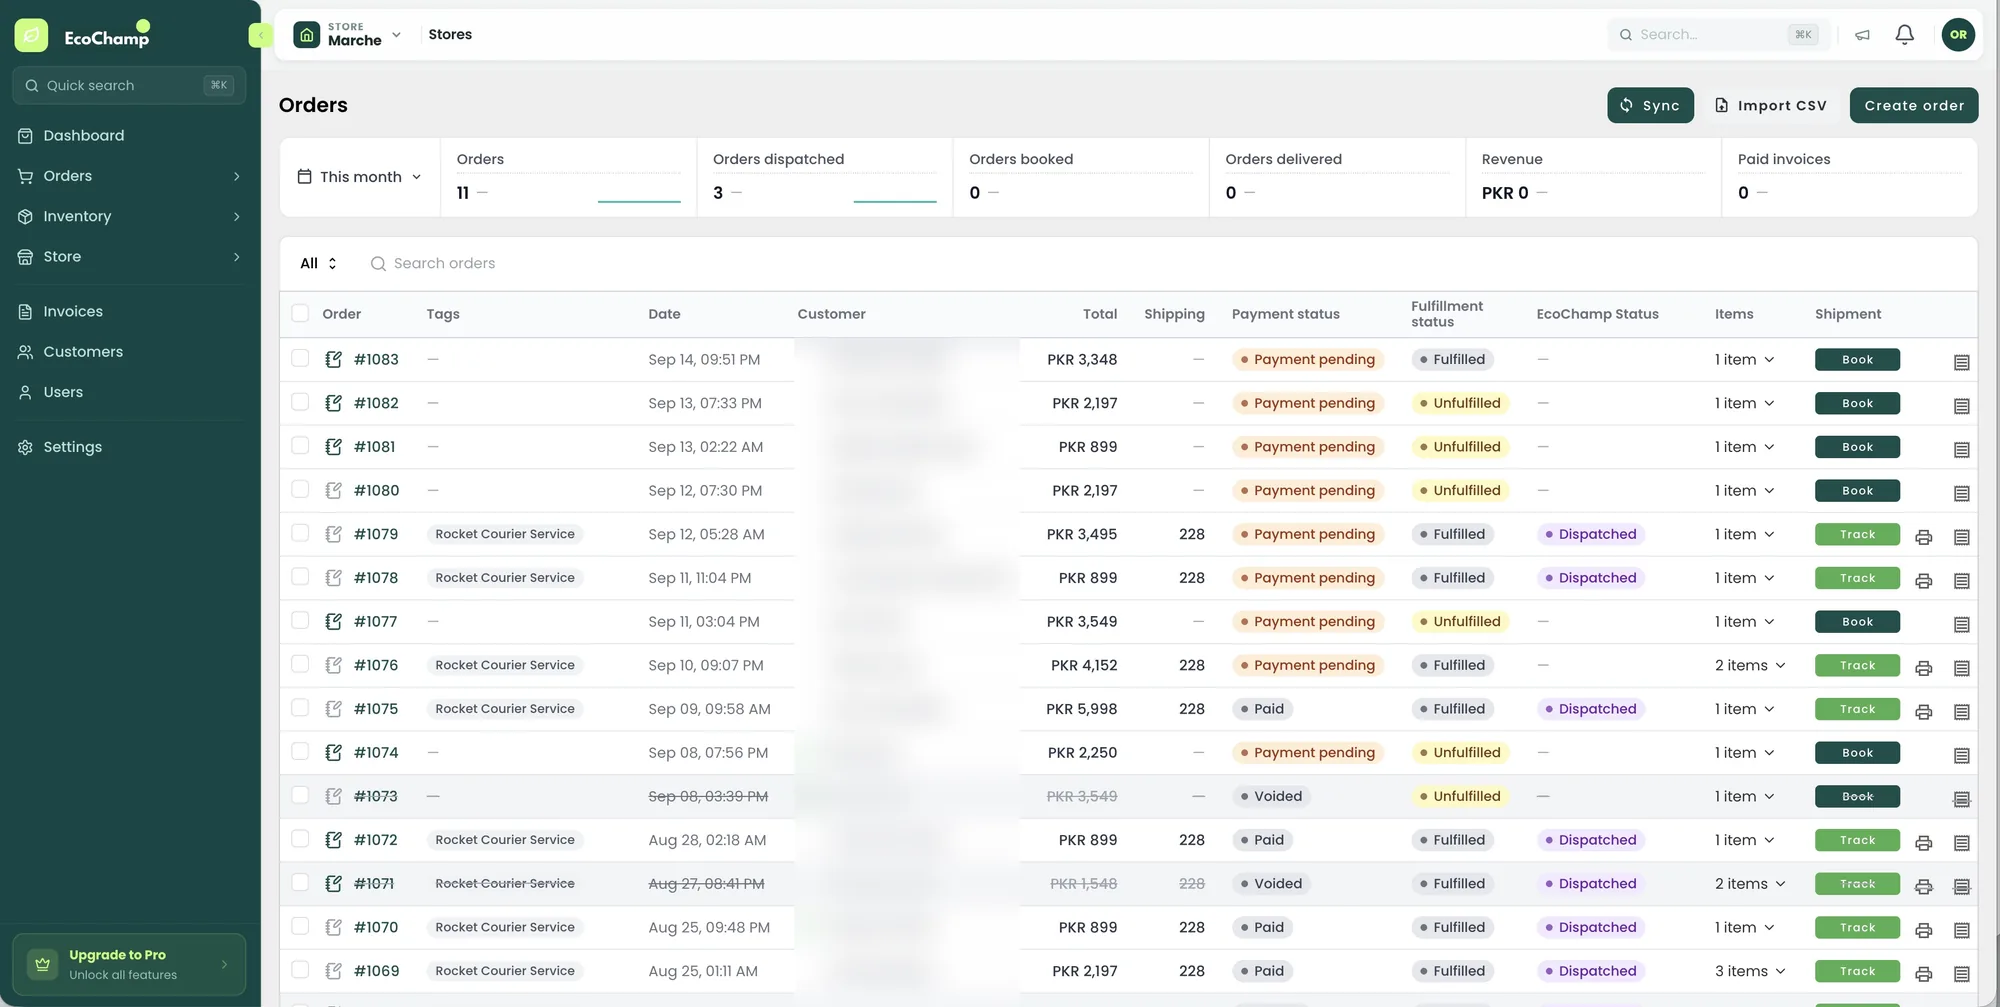Tick the checkbox for order #1074
This screenshot has height=1007, width=2000.
tap(300, 751)
